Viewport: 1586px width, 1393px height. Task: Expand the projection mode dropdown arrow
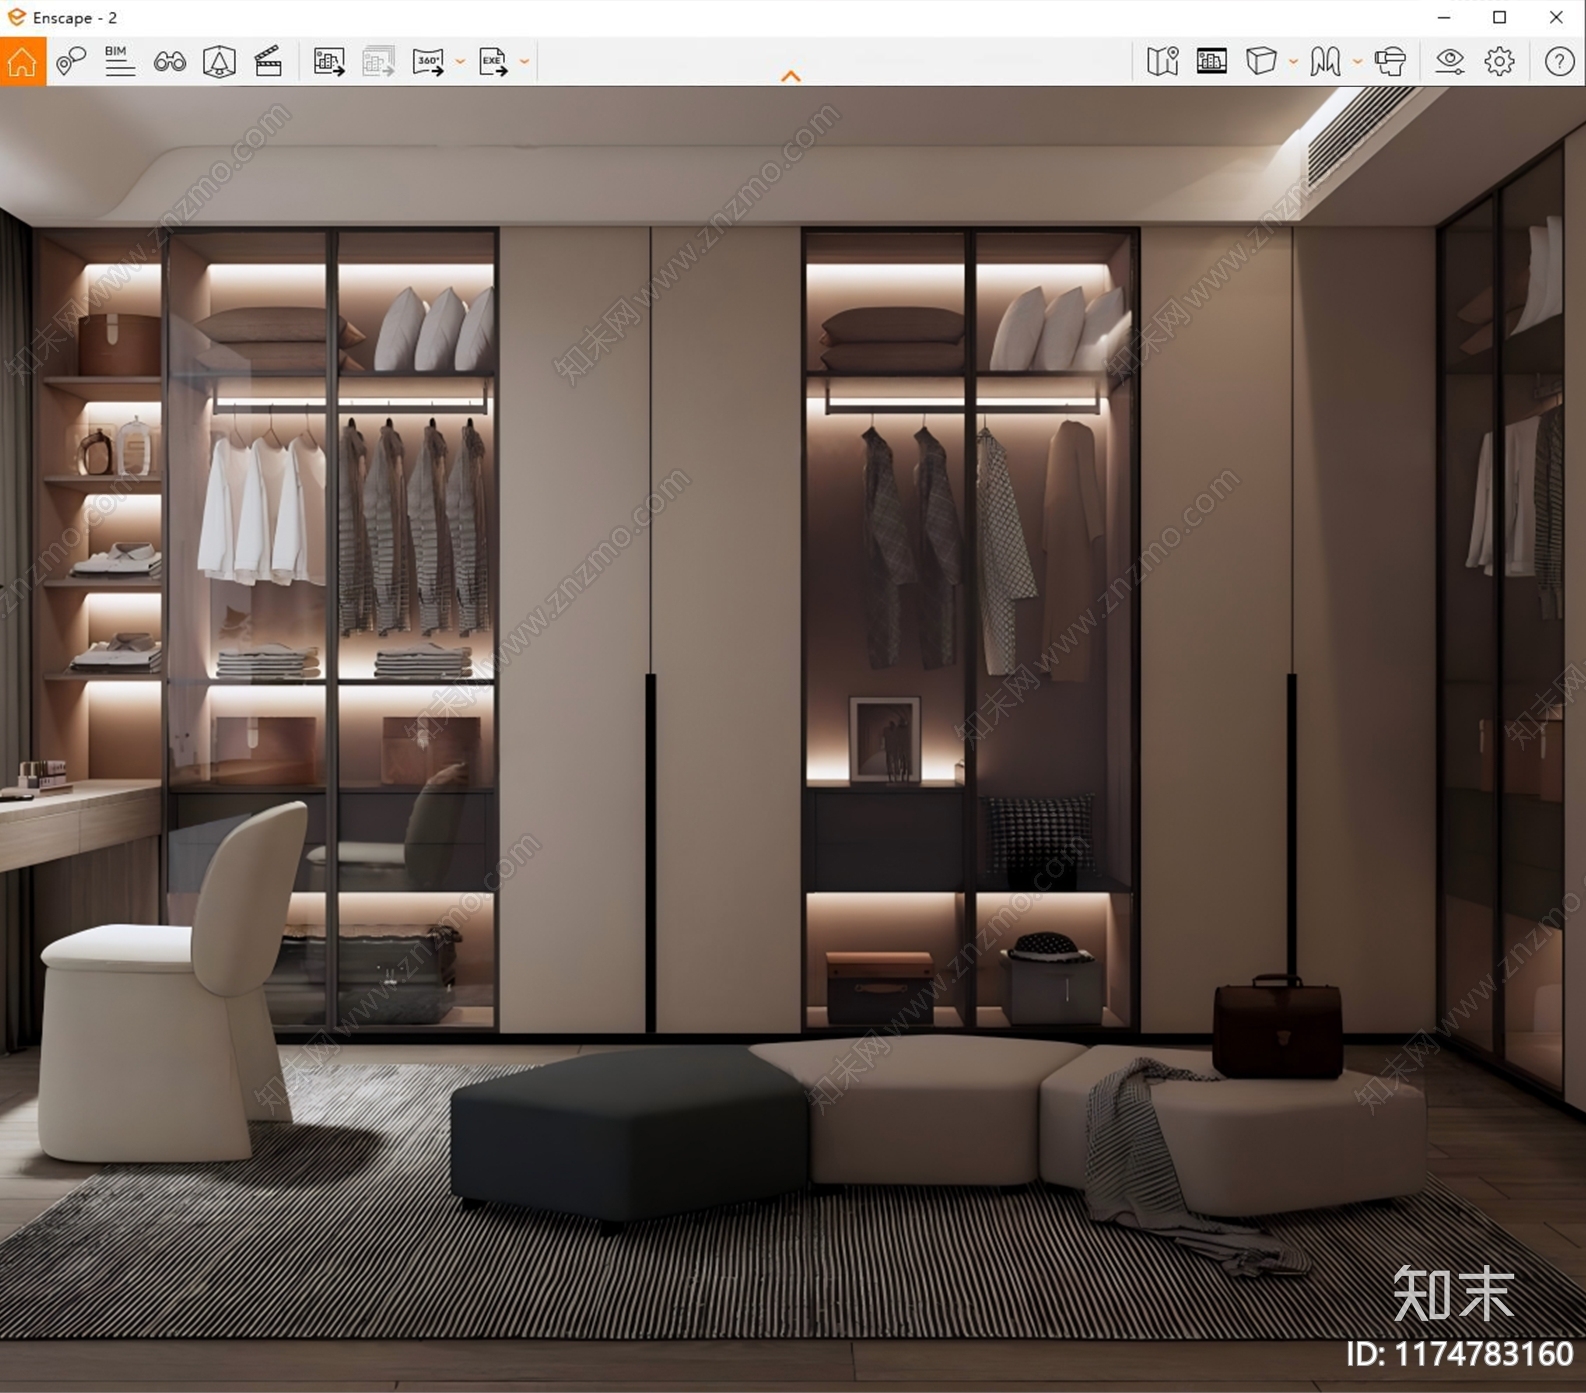point(1293,62)
